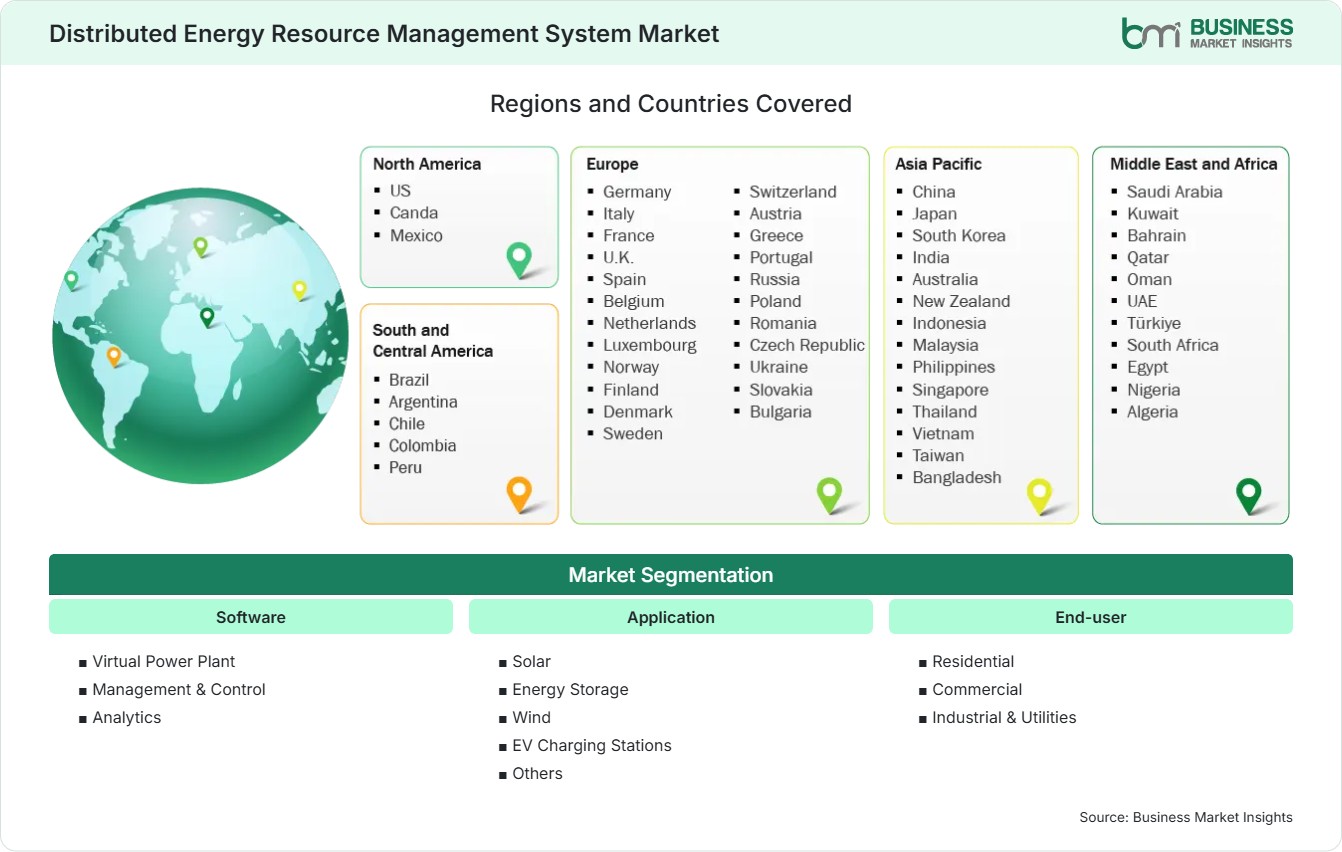Click the 'Regions and Countries Covered' title
The height and width of the screenshot is (852, 1342).
671,103
